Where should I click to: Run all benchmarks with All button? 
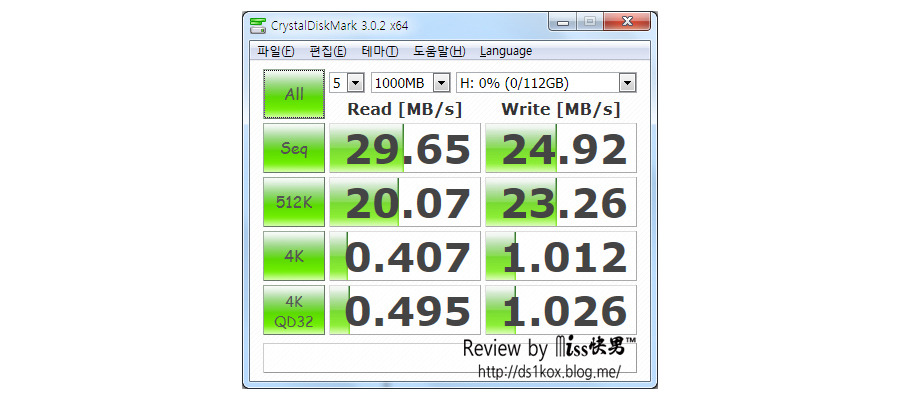[x=294, y=94]
